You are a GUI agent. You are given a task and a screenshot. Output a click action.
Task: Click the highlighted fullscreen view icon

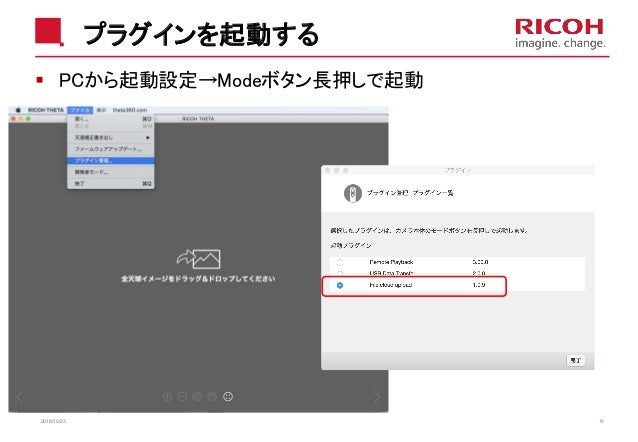coord(228,396)
